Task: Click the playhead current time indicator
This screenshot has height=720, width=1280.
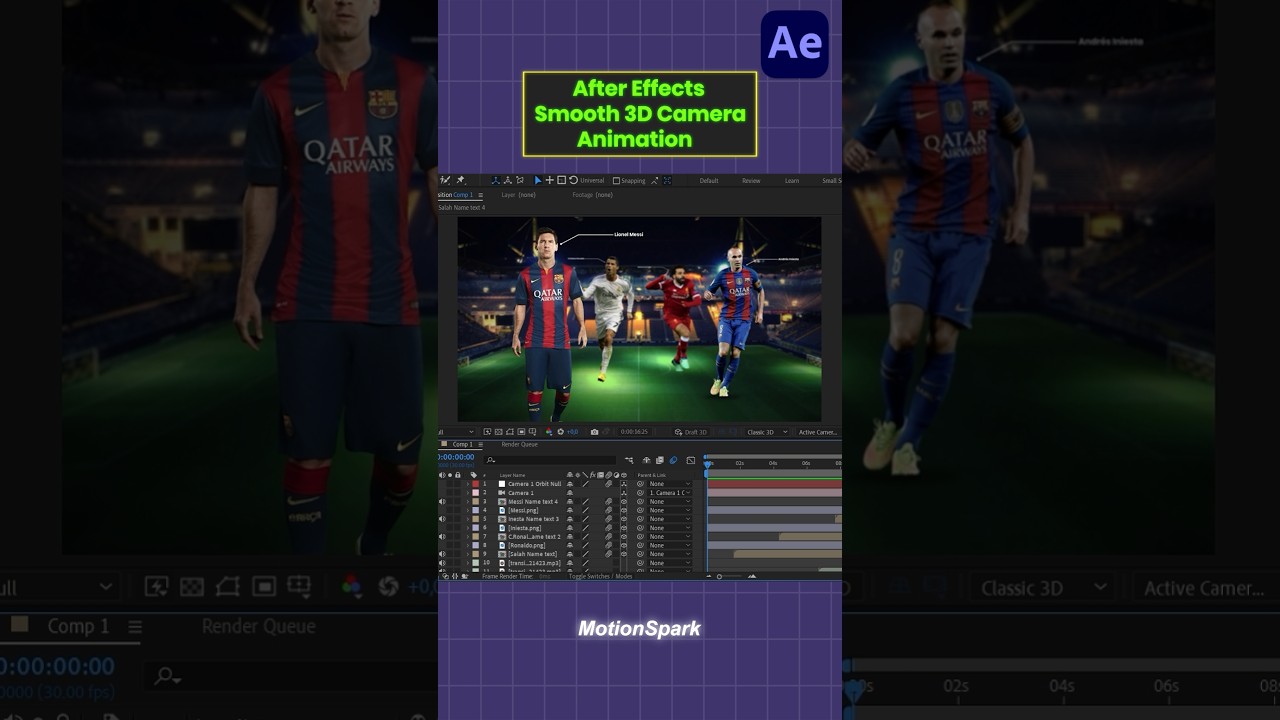Action: [x=707, y=464]
